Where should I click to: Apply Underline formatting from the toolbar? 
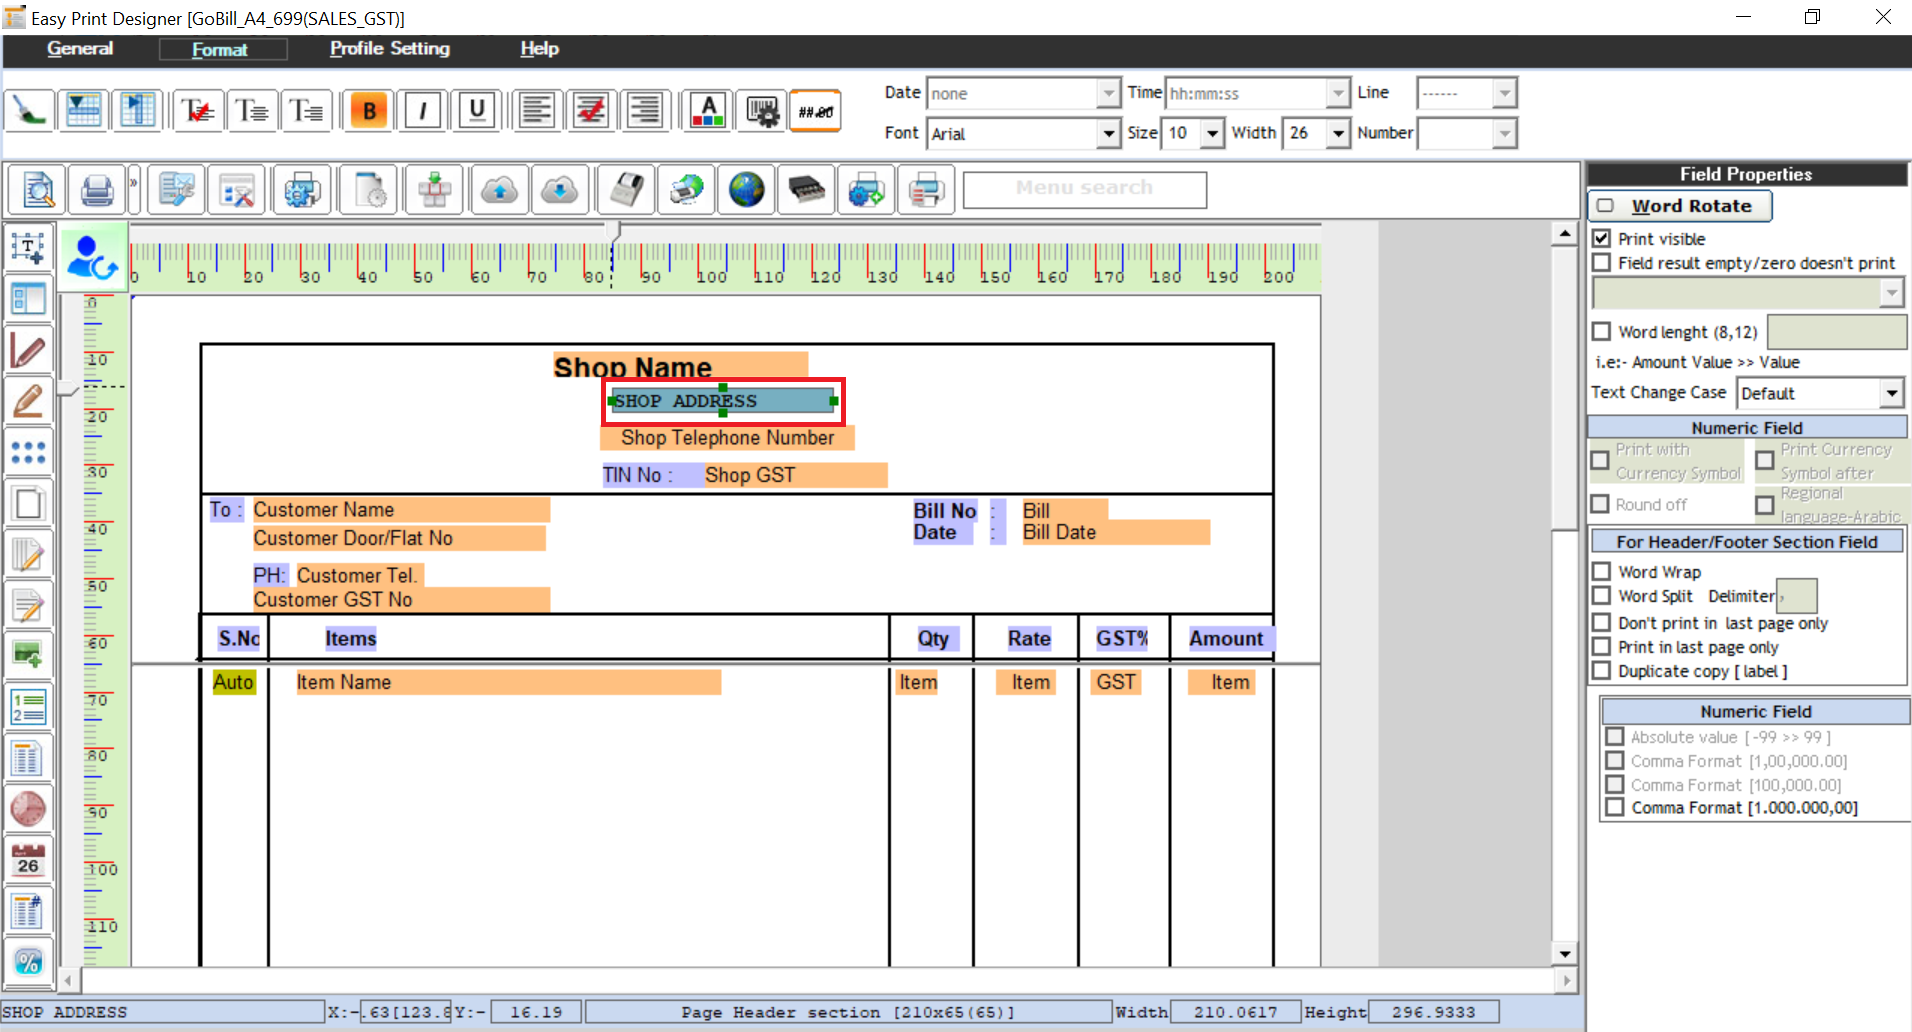point(477,110)
